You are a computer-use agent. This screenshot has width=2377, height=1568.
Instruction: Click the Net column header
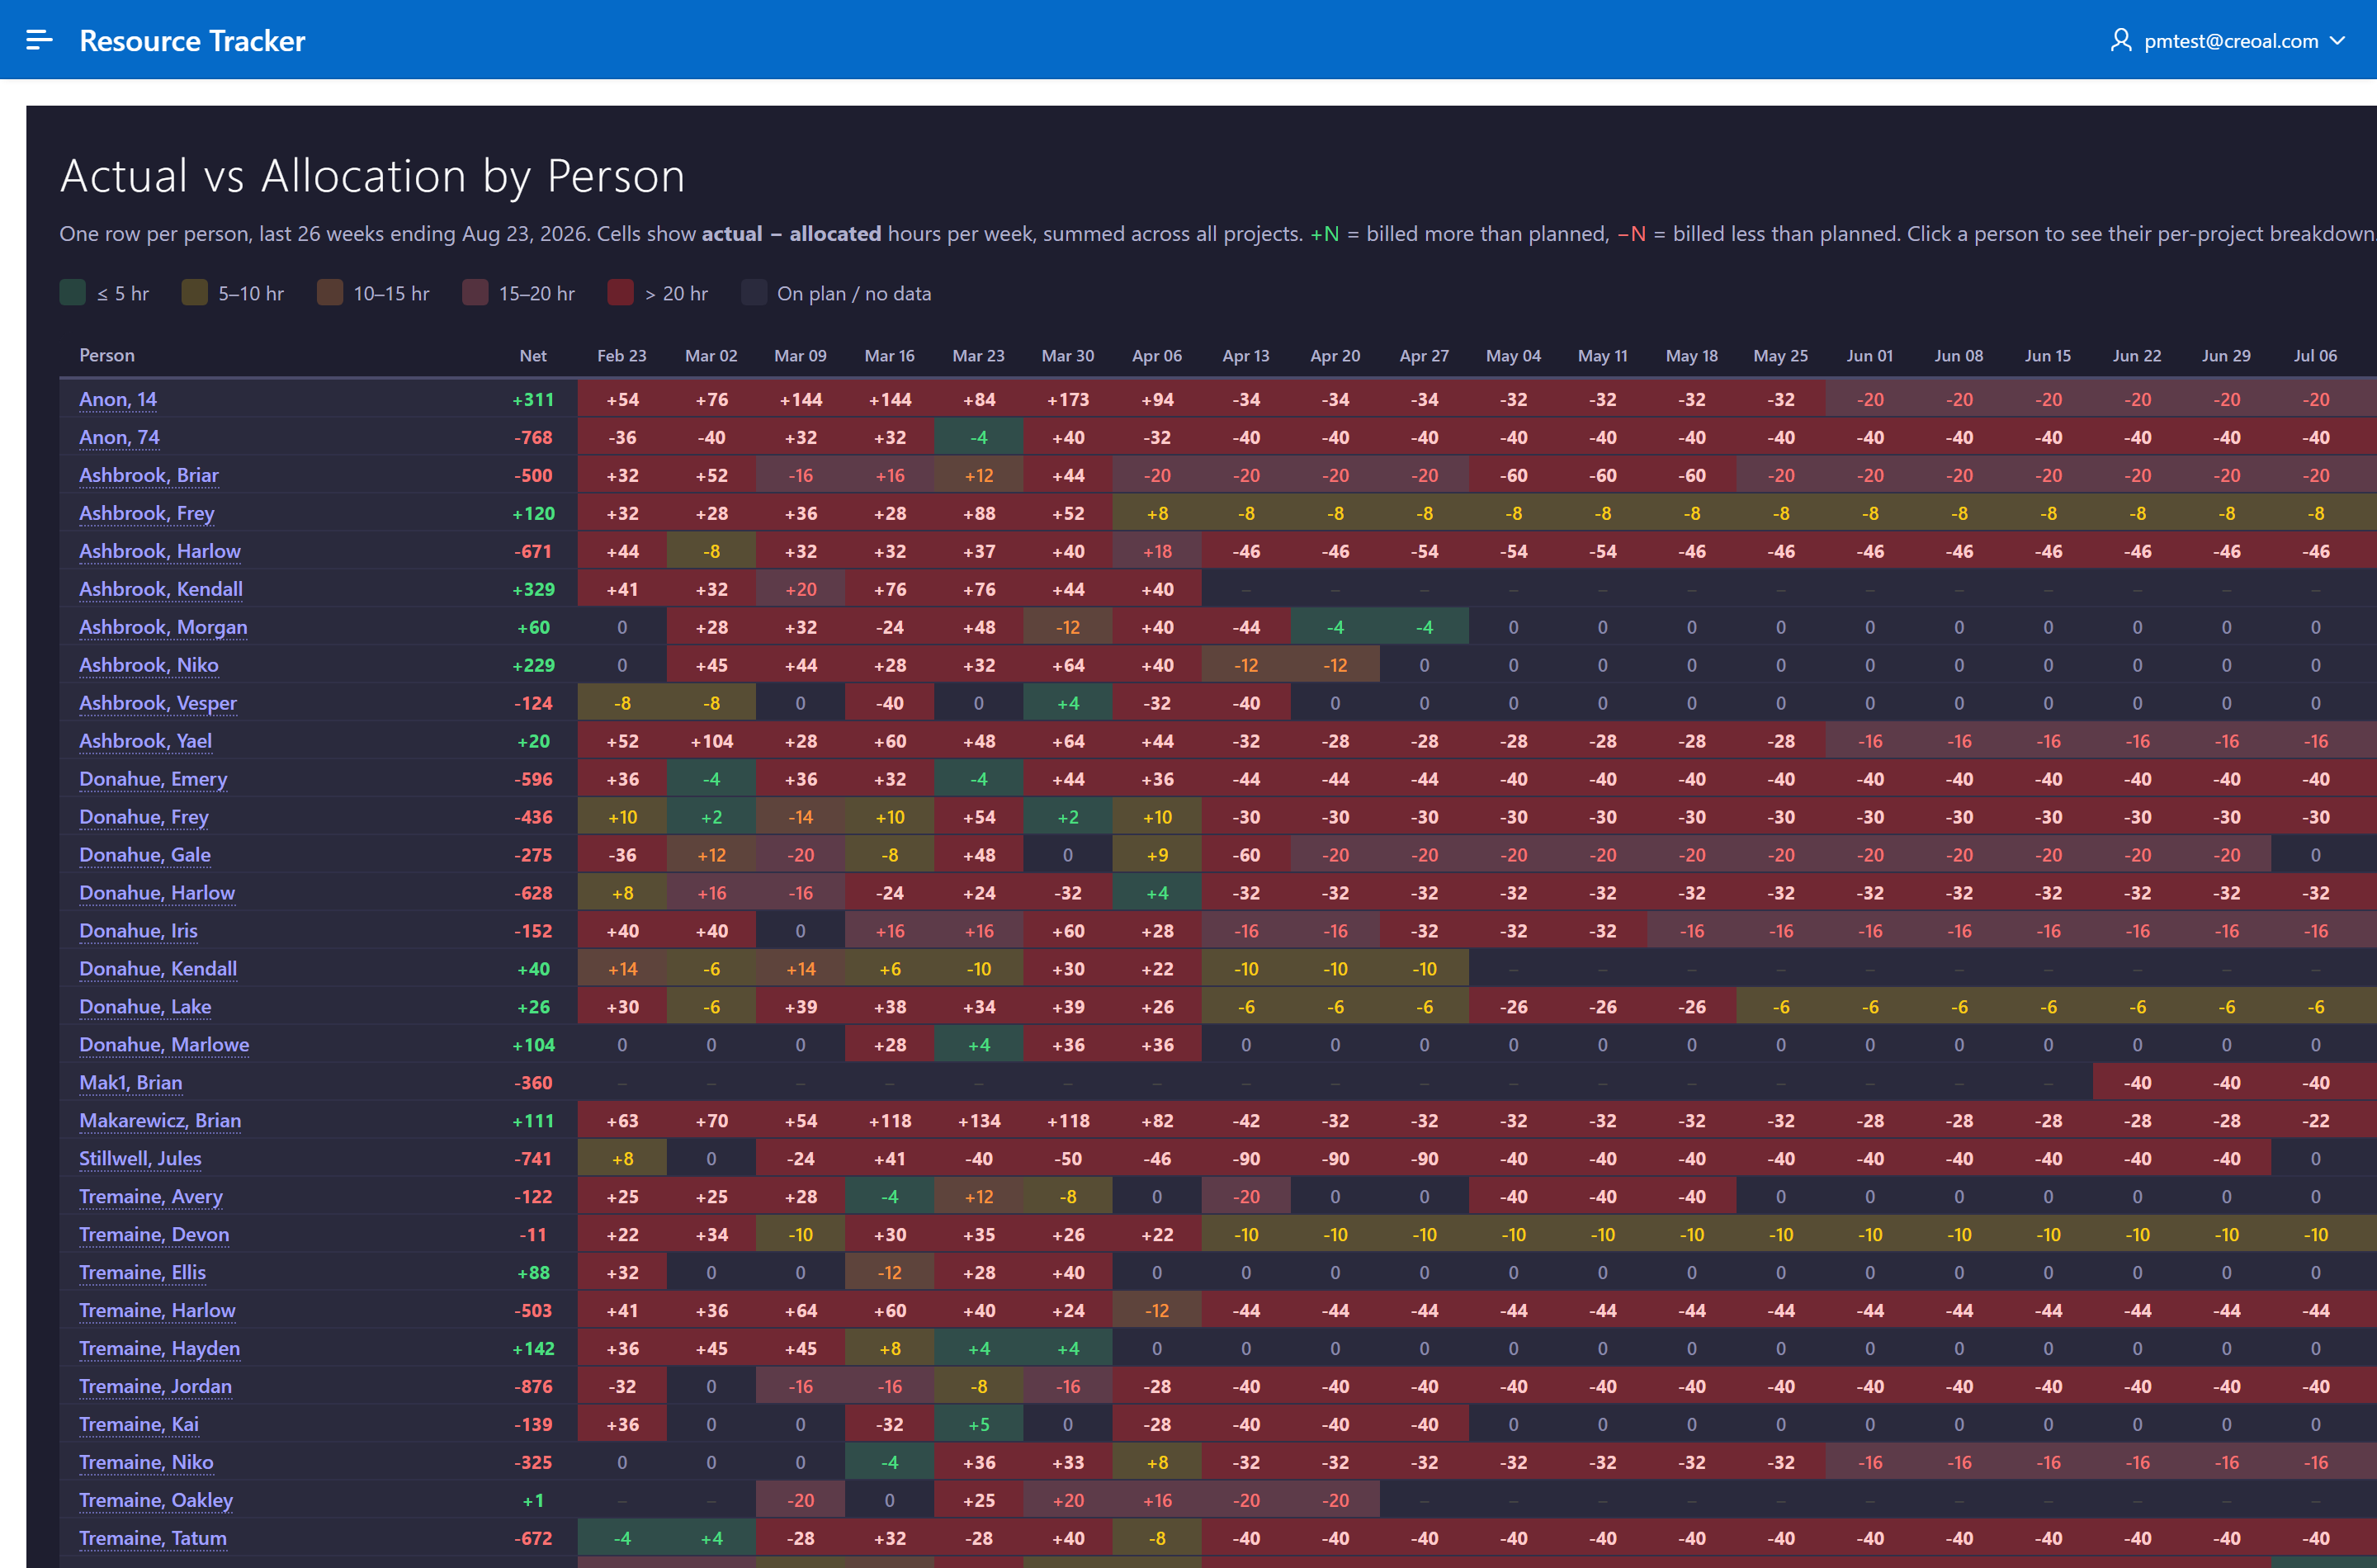(x=533, y=356)
